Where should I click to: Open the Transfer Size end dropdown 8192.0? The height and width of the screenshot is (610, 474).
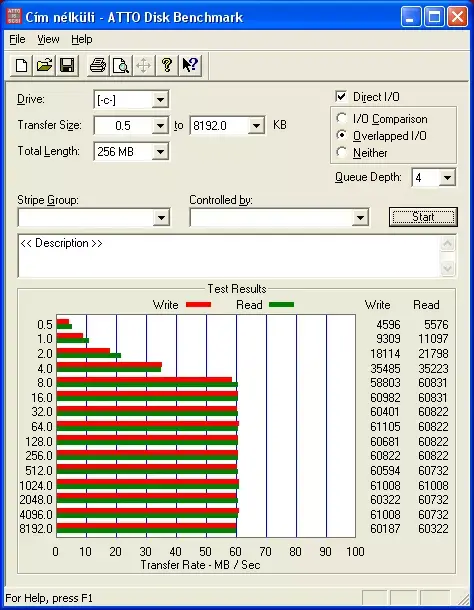(256, 126)
